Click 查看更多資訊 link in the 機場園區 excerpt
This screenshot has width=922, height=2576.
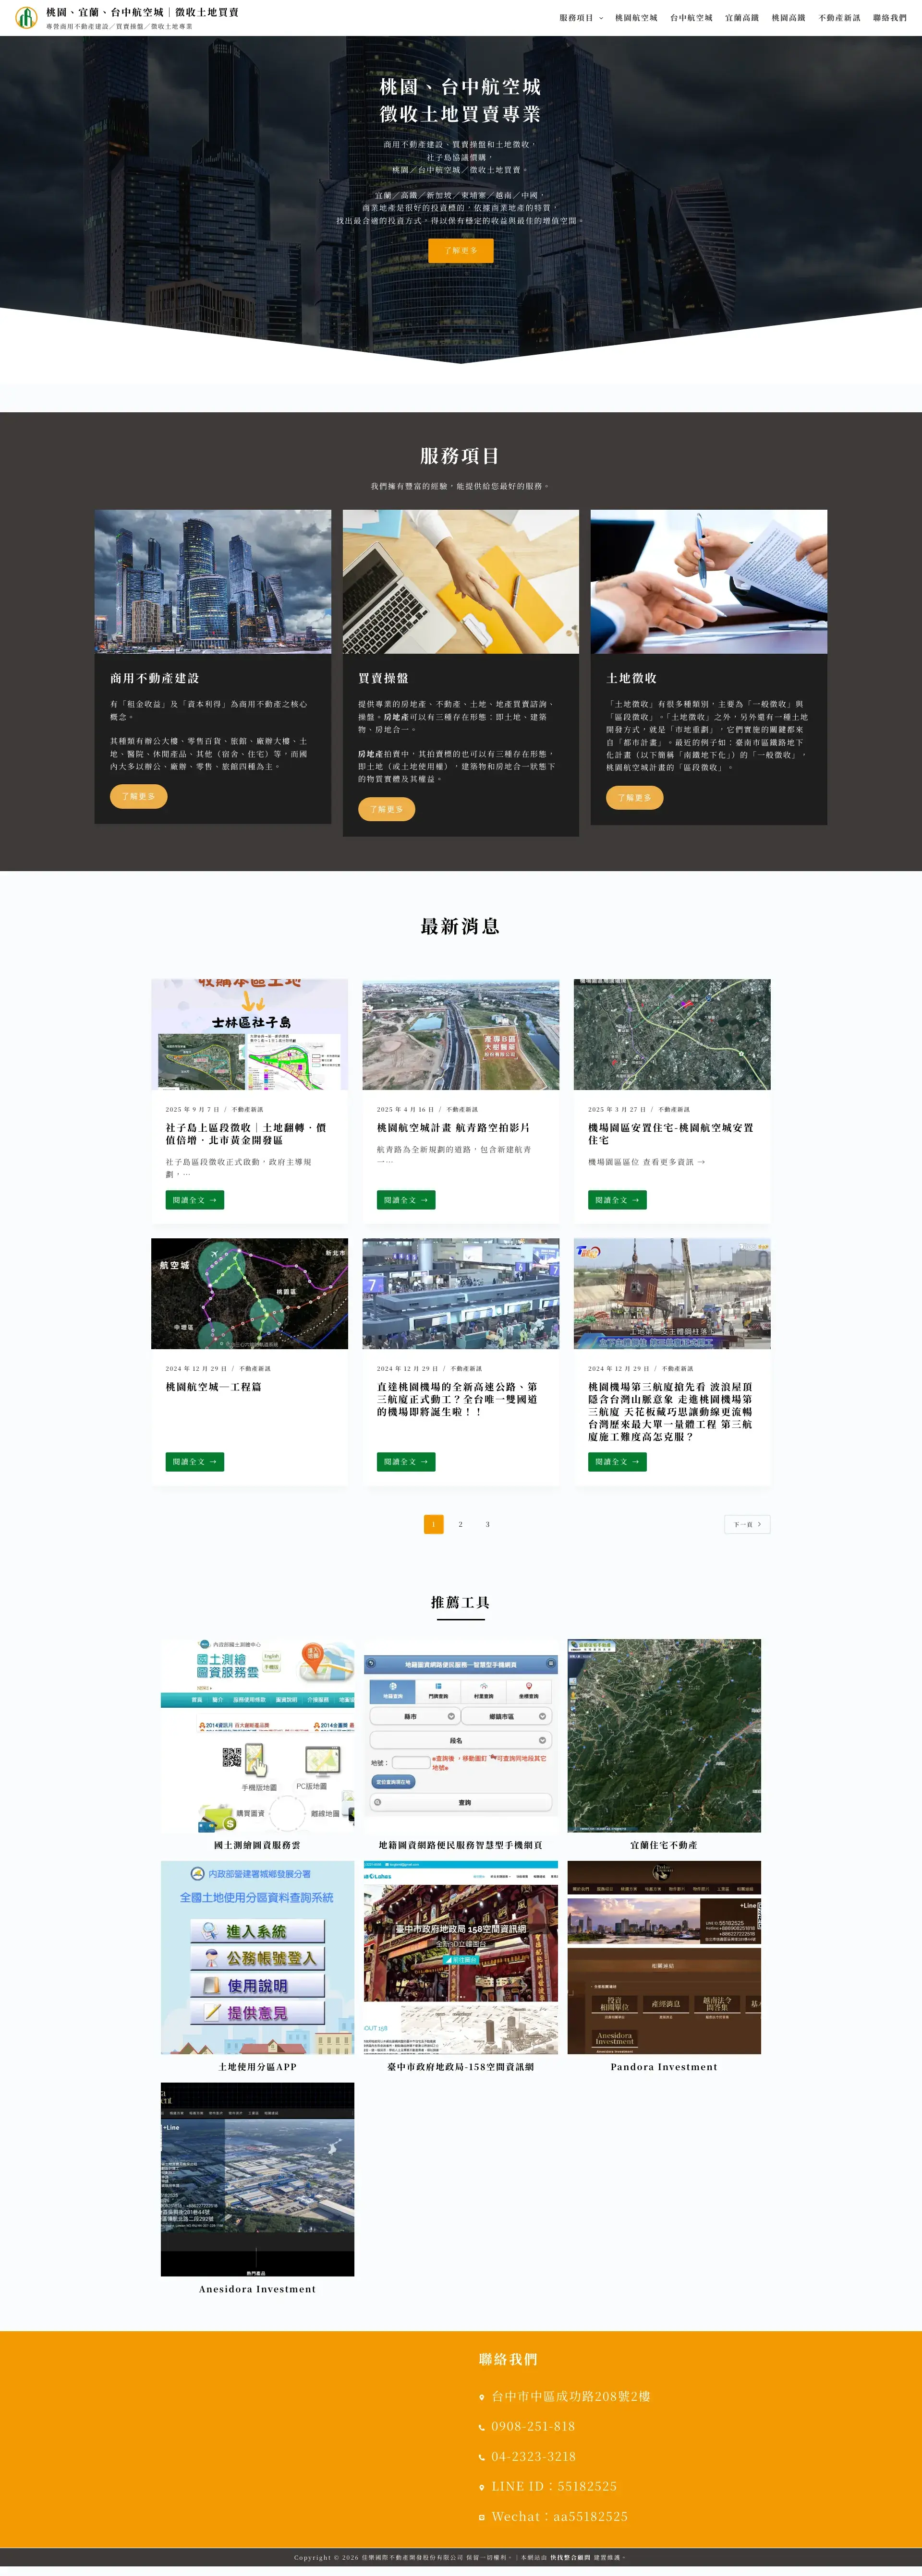pyautogui.click(x=674, y=1162)
